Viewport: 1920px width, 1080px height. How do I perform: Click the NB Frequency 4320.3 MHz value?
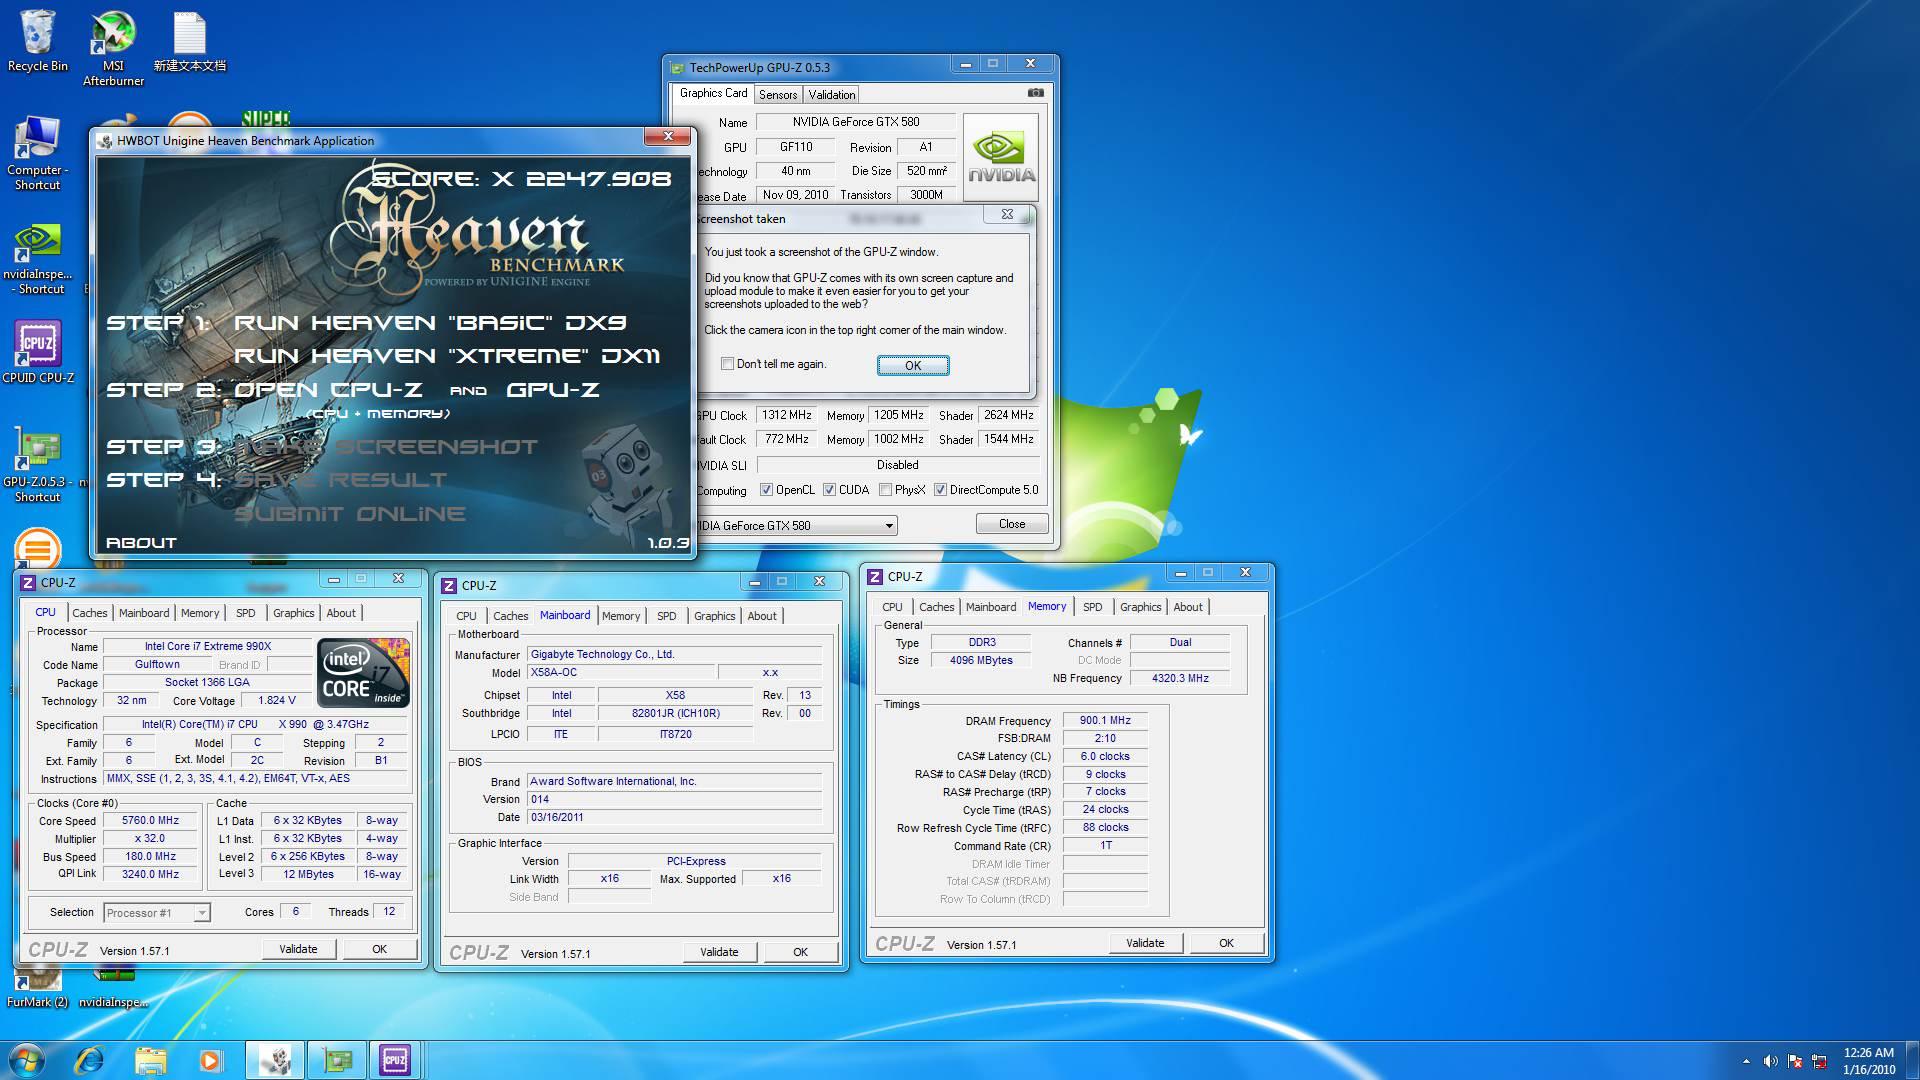(1180, 678)
